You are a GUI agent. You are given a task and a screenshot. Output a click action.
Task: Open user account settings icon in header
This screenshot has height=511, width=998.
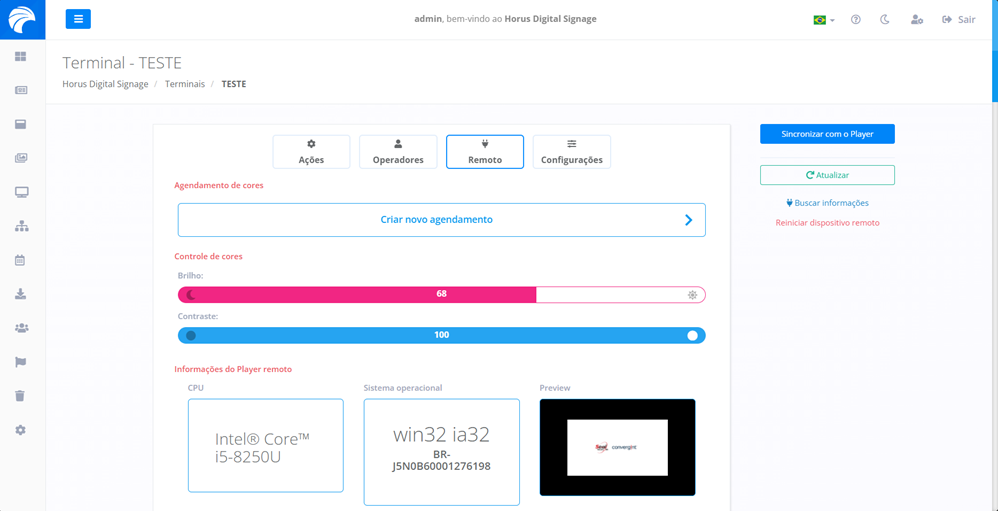tap(916, 20)
